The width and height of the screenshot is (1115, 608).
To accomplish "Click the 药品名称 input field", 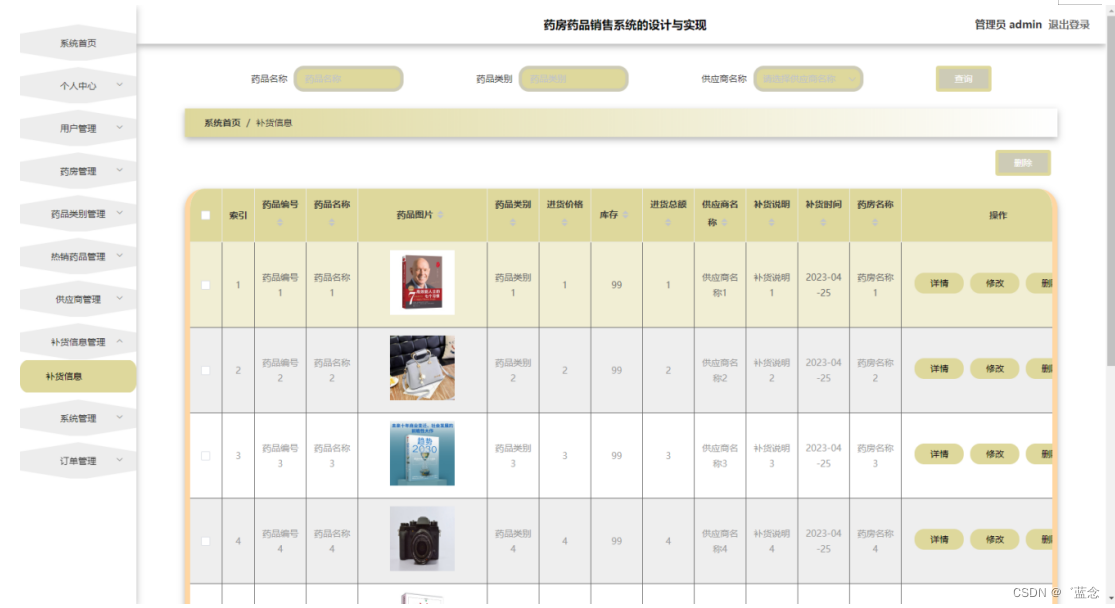I will (350, 78).
